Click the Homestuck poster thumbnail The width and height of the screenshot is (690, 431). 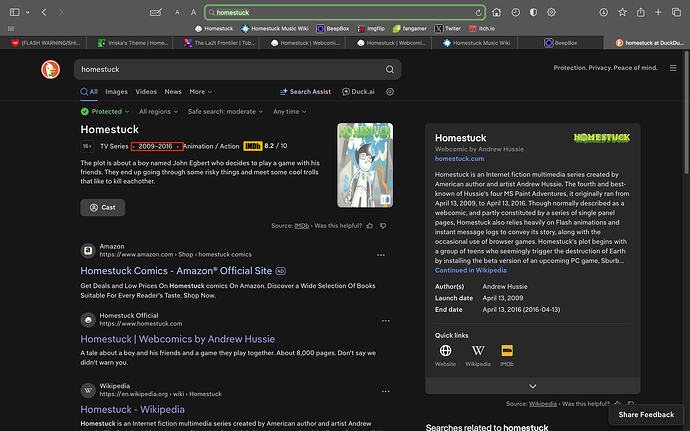tap(365, 165)
